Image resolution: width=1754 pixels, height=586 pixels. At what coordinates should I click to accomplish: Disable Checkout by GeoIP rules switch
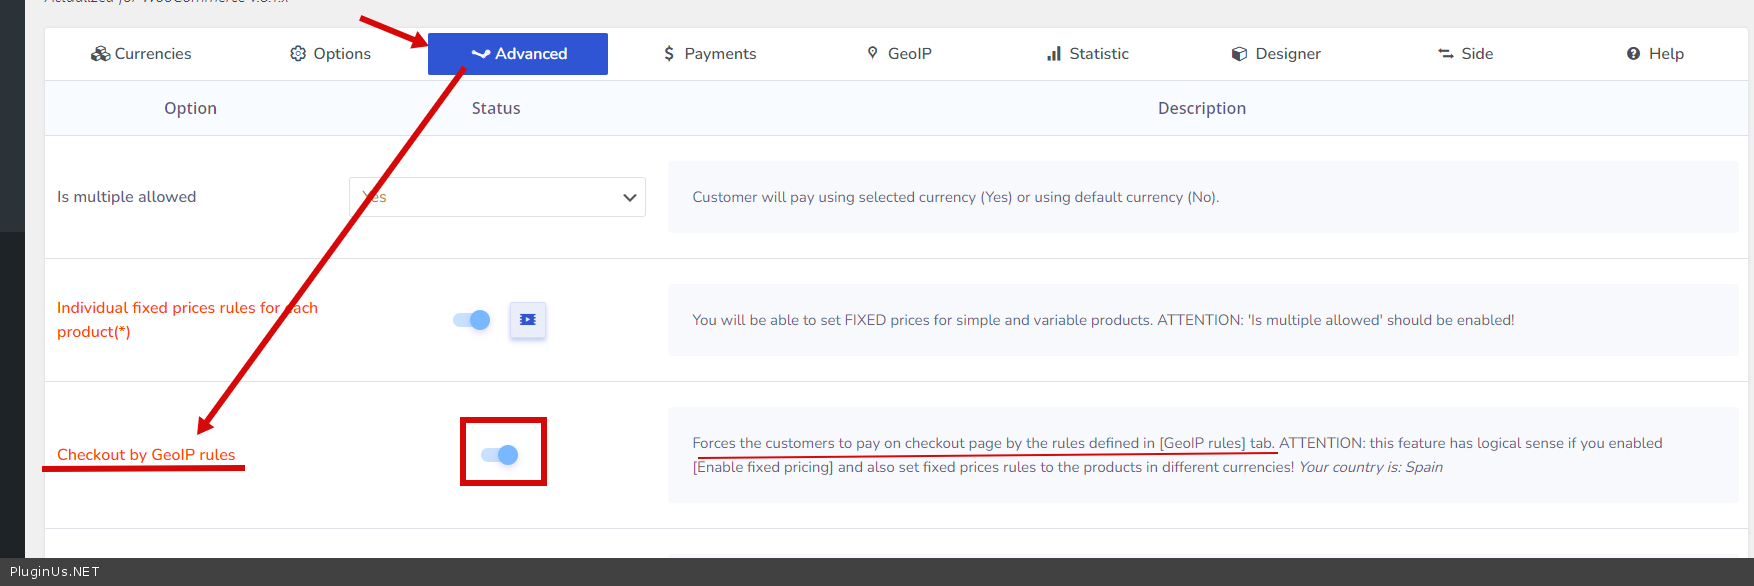500,455
